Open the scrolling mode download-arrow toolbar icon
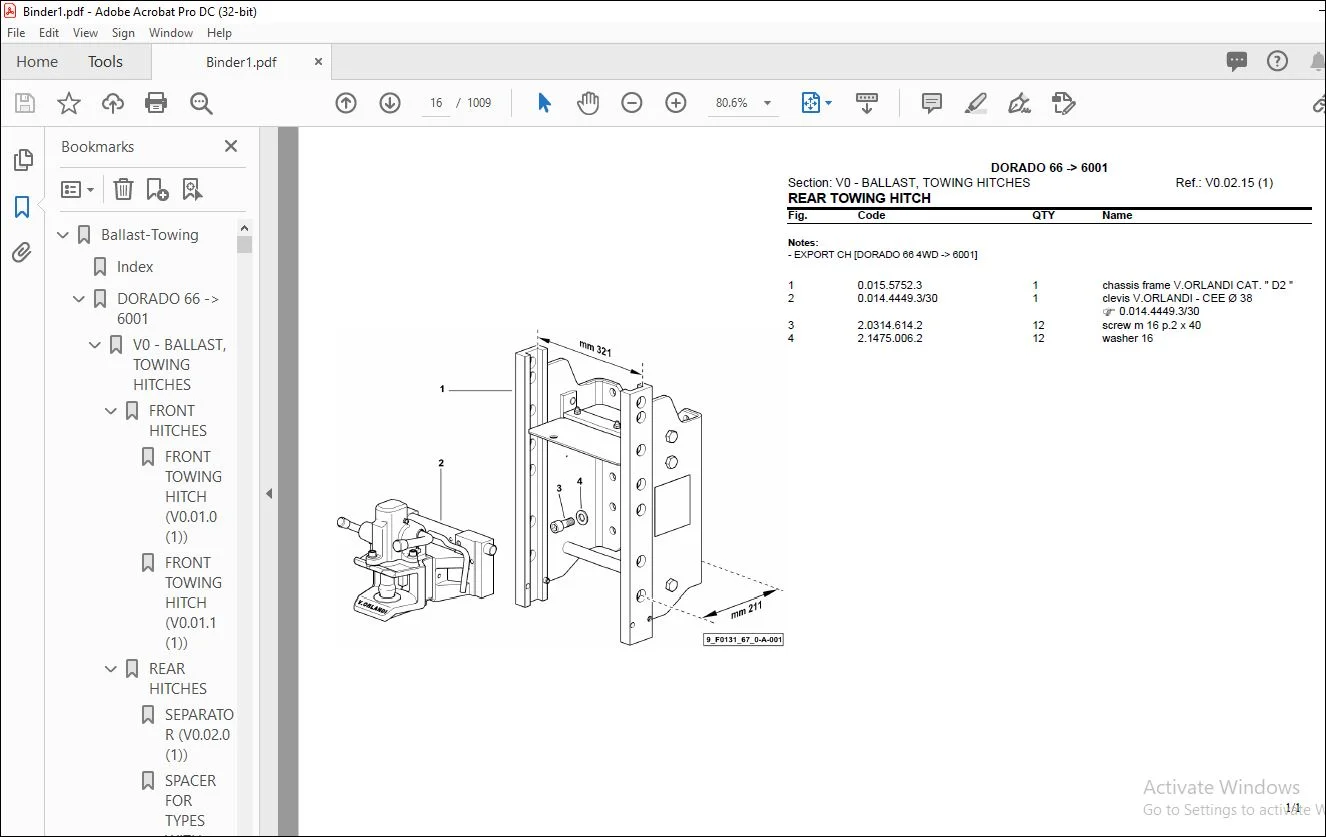 pyautogui.click(x=867, y=103)
